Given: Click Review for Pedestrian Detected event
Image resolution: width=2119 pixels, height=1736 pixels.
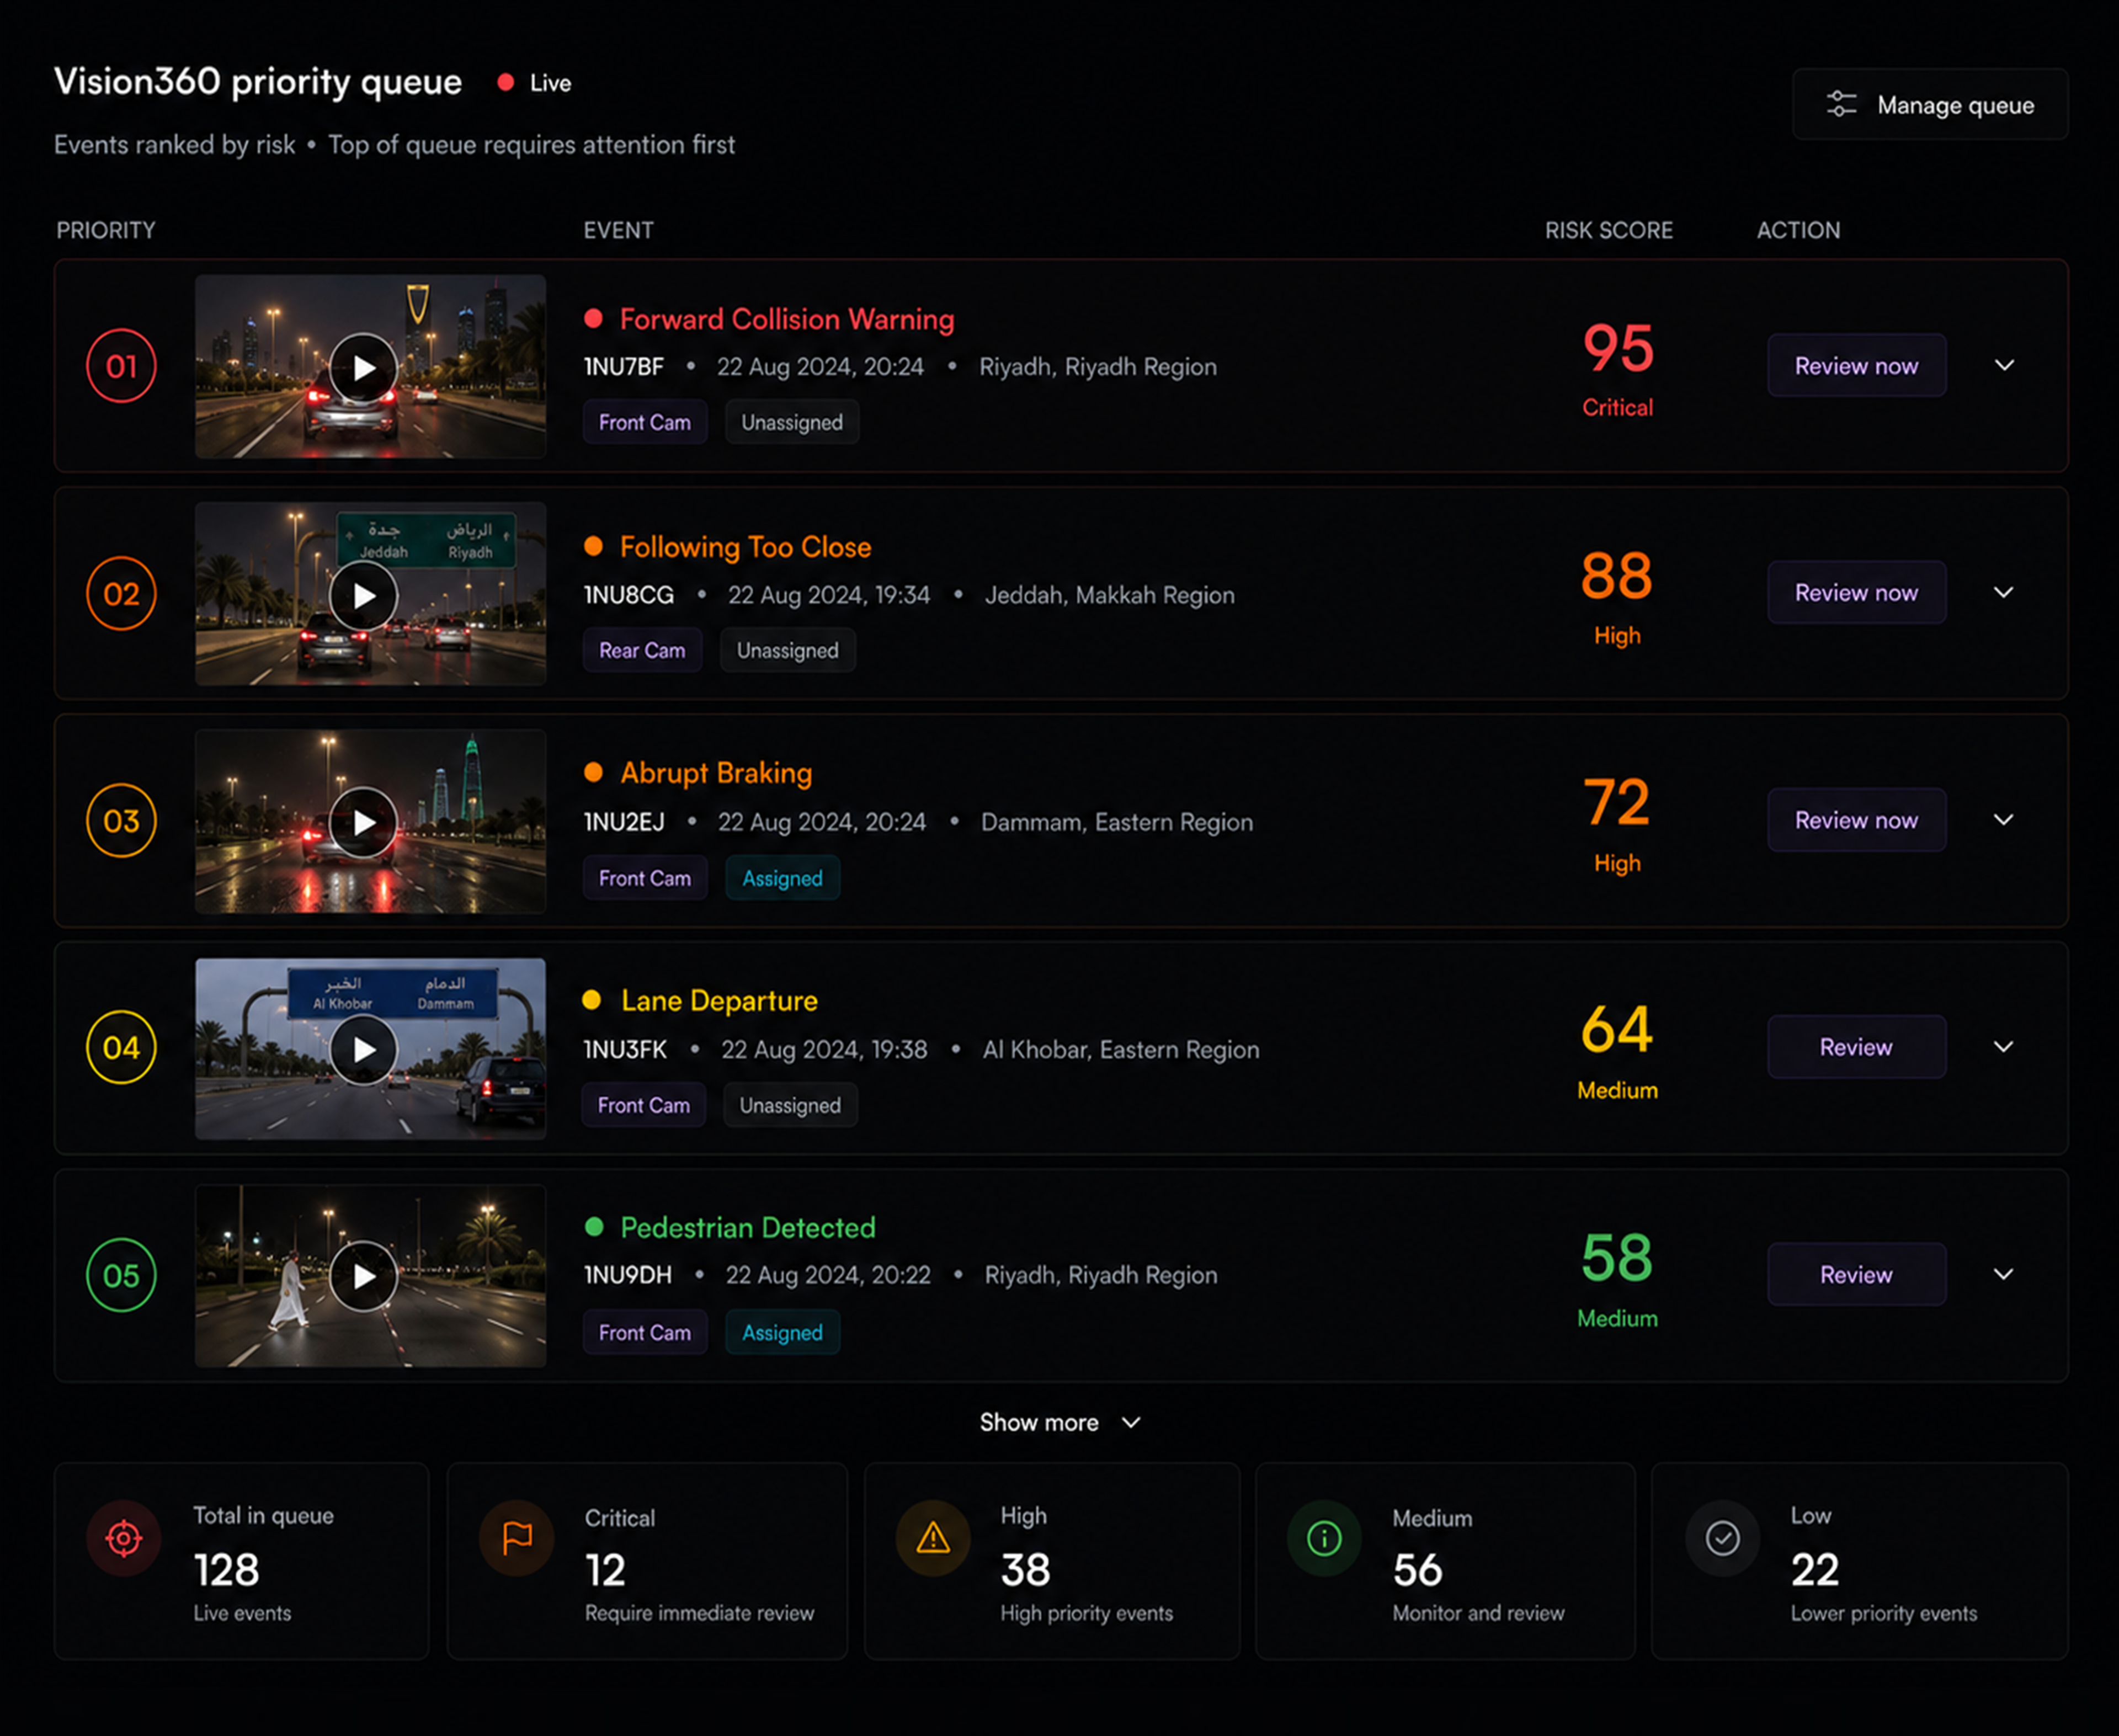Looking at the screenshot, I should 1856,1274.
